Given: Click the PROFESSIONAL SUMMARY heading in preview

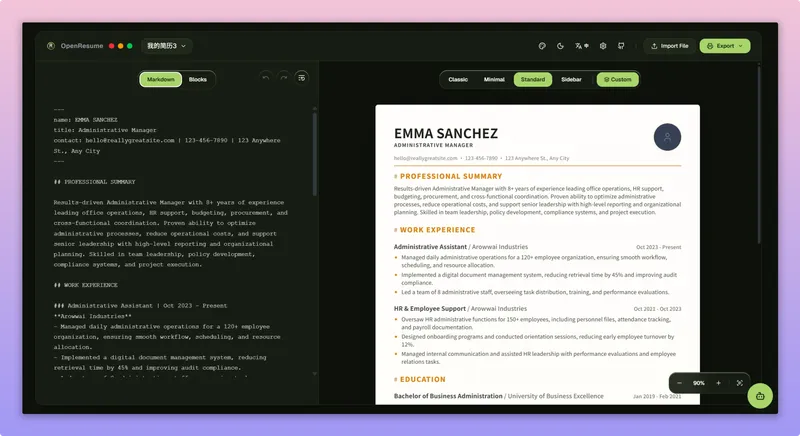Looking at the screenshot, I should (x=451, y=176).
